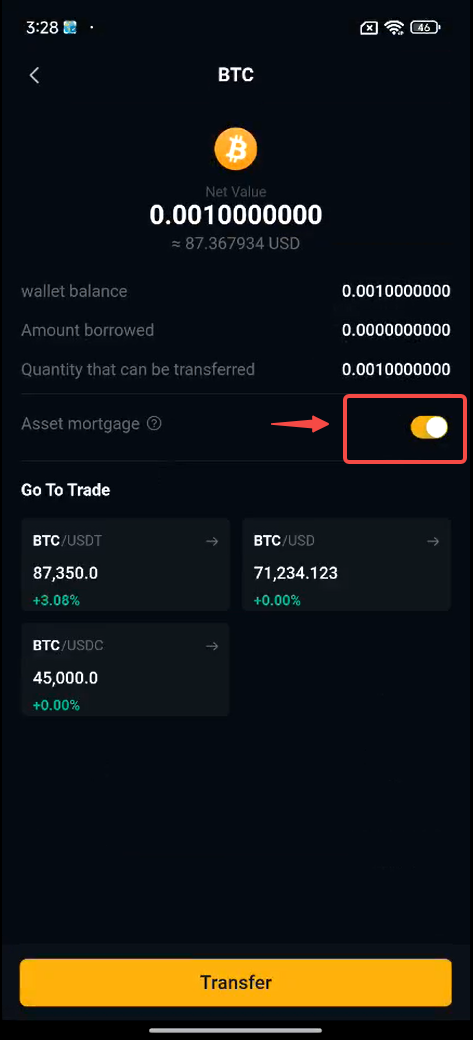Tap the battery indicator in status bar
Viewport: 473px width, 1040px height.
426,28
